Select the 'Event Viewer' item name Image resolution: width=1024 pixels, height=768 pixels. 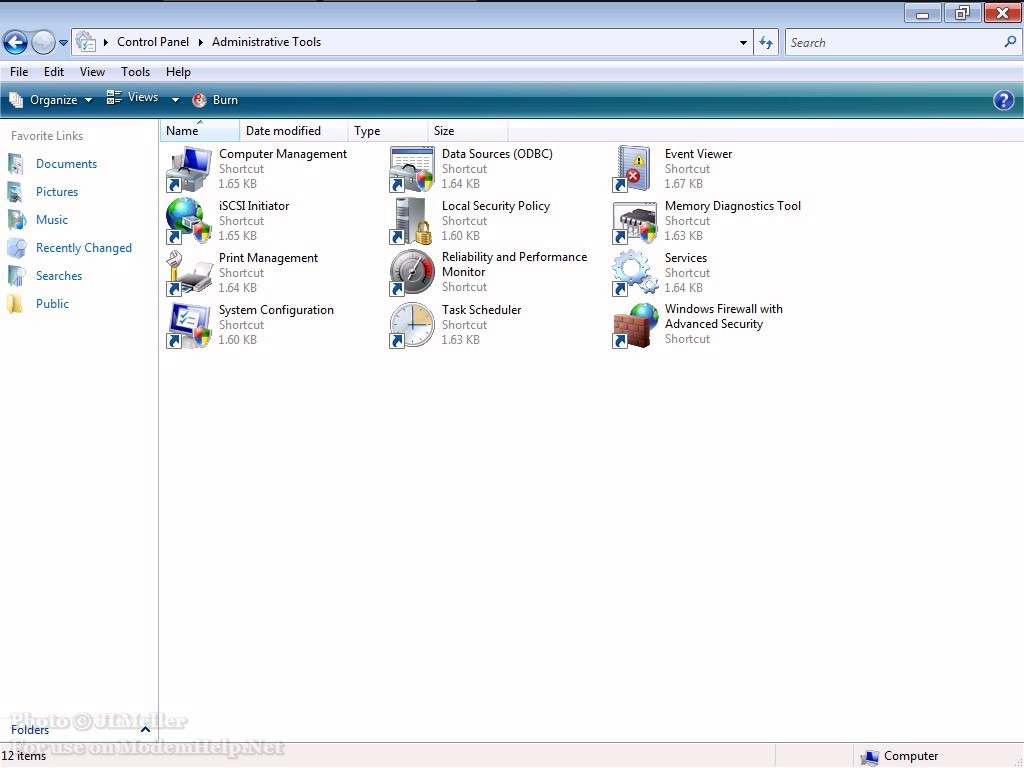[x=698, y=154]
